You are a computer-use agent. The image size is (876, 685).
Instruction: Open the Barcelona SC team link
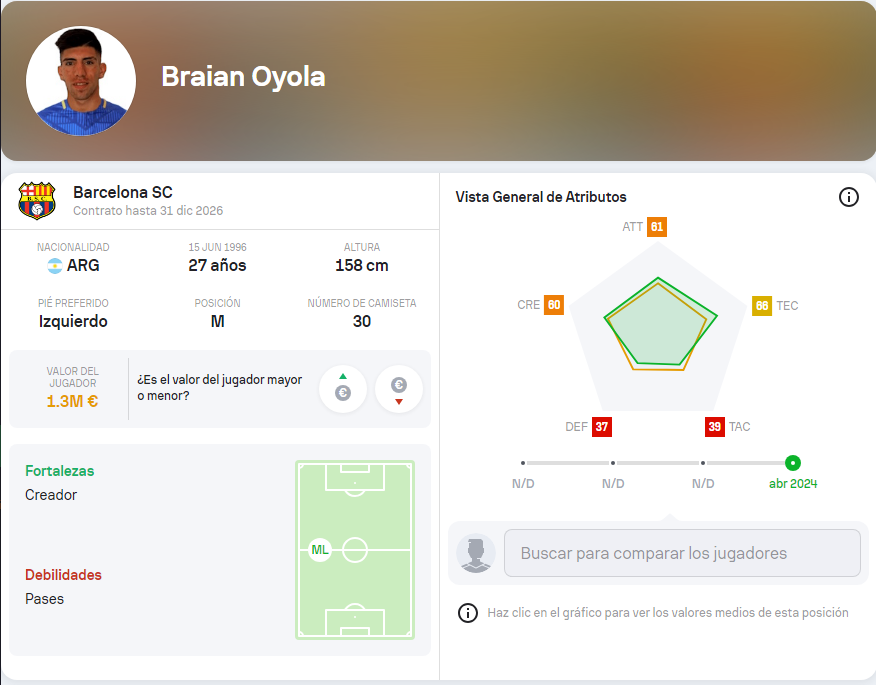(123, 192)
